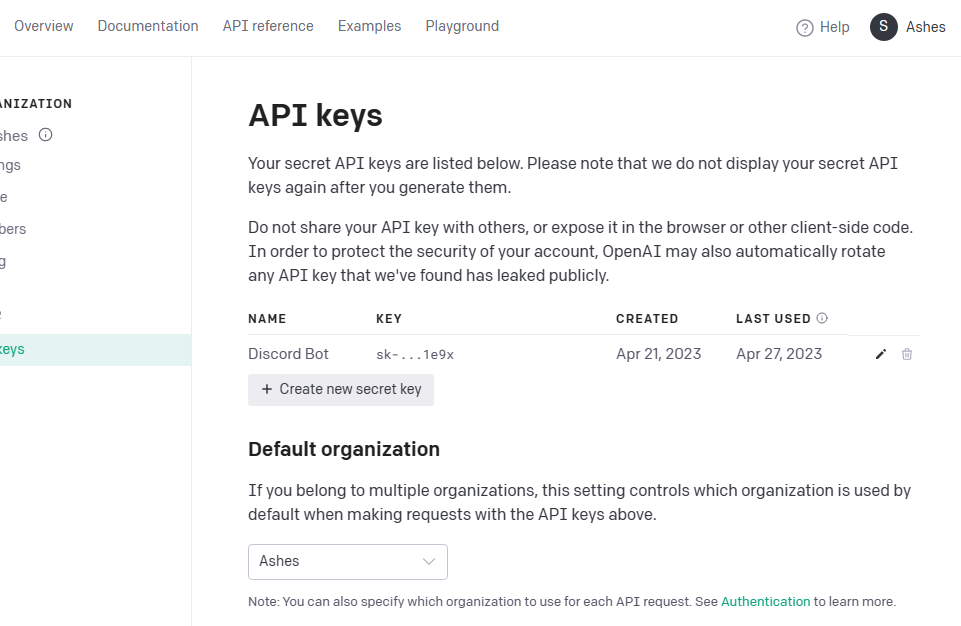Open Settings from the sidebar
Viewport: 961px width, 626px height.
(9, 165)
